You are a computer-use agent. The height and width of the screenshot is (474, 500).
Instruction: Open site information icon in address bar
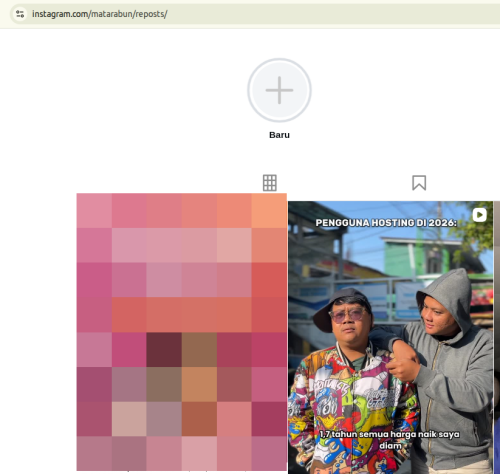pyautogui.click(x=20, y=14)
